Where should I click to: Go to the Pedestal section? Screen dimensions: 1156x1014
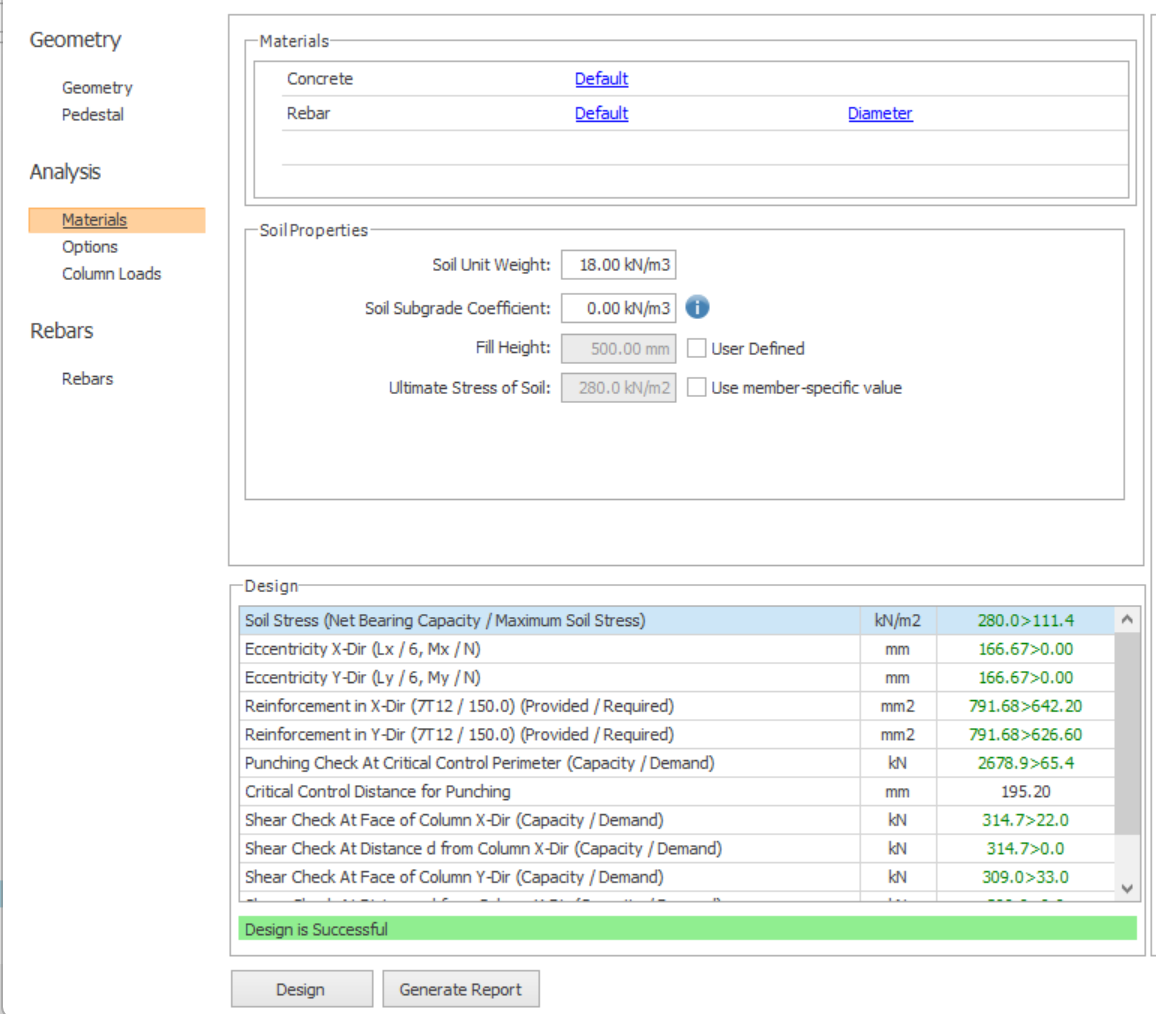pos(93,115)
